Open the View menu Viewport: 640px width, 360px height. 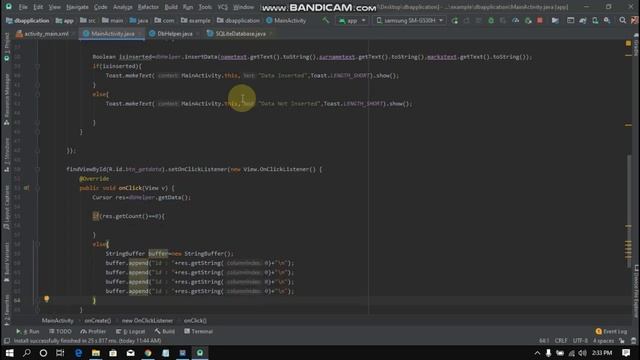[x=54, y=7]
